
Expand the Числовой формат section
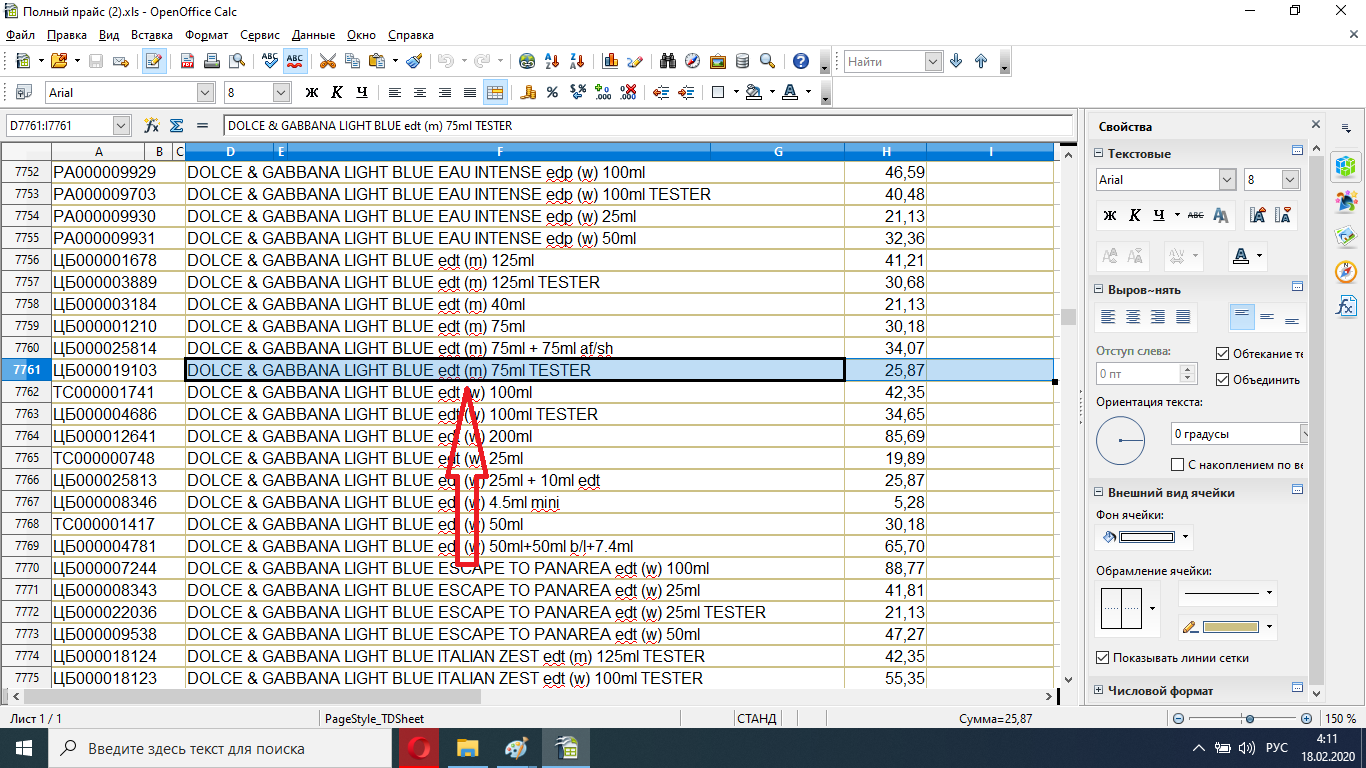click(1098, 691)
